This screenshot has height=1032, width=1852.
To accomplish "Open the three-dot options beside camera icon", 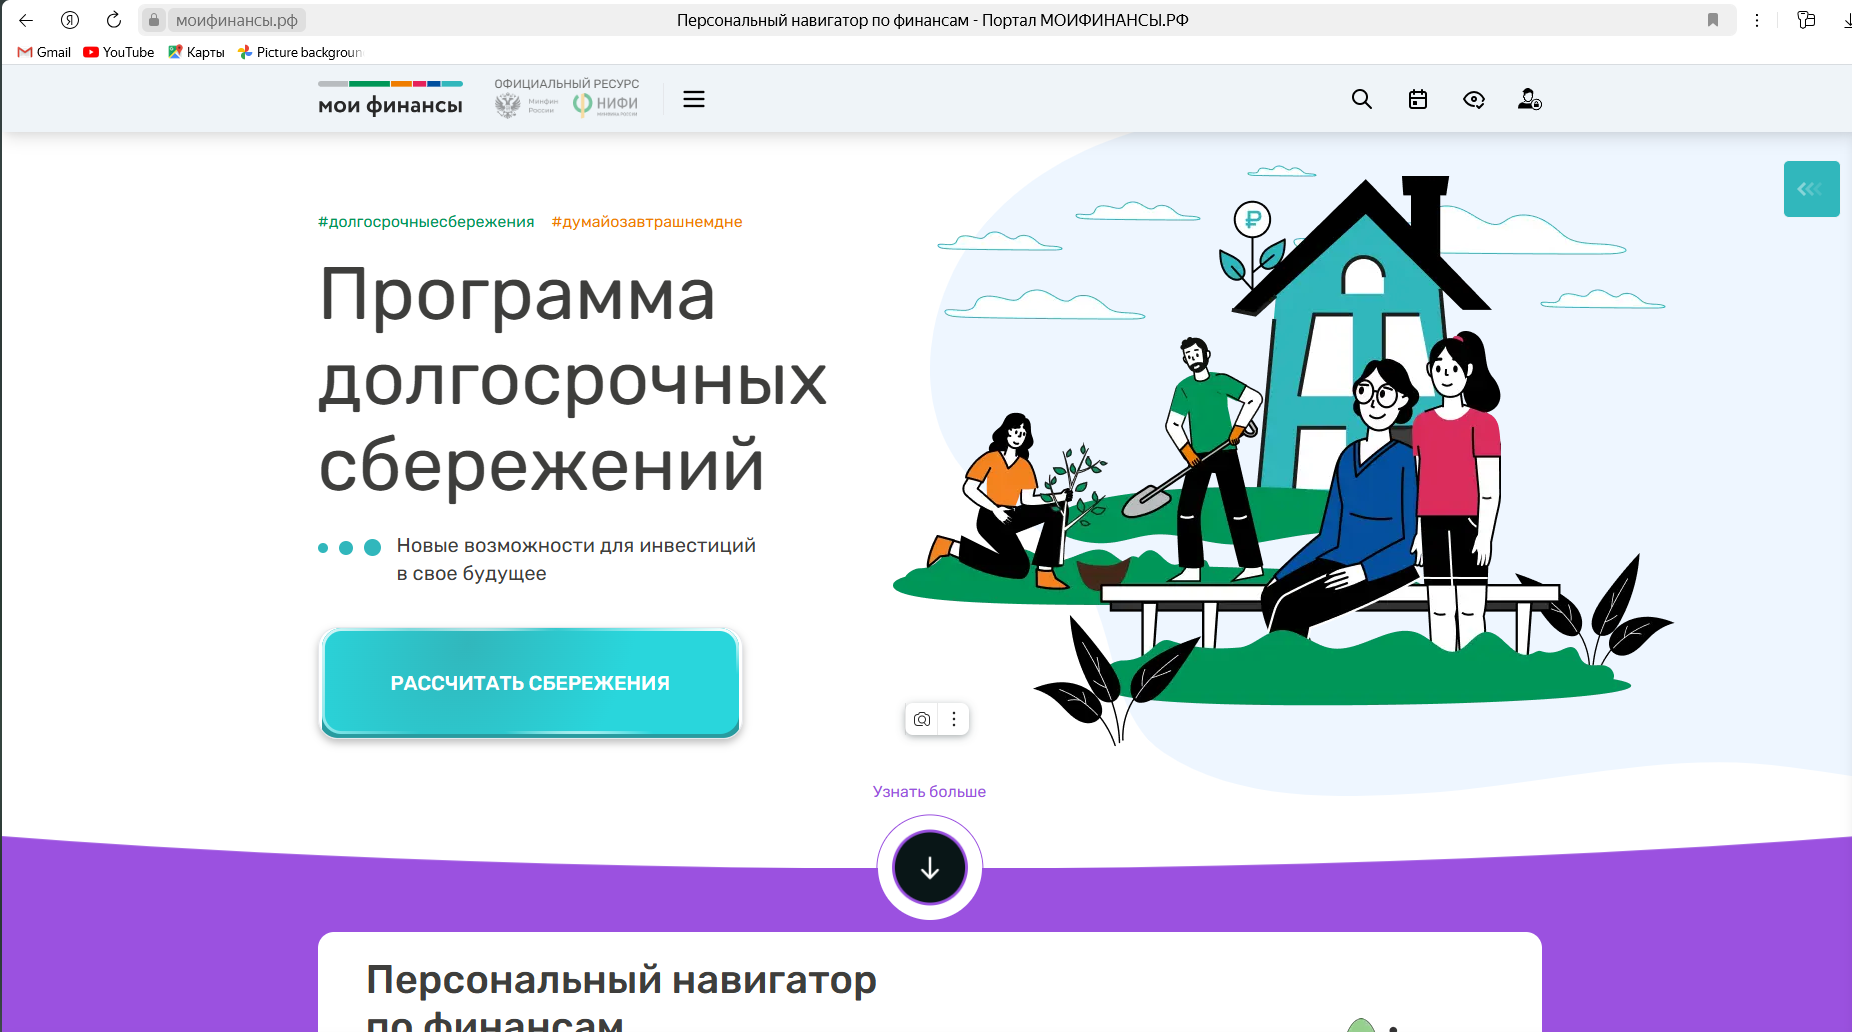I will (x=954, y=719).
